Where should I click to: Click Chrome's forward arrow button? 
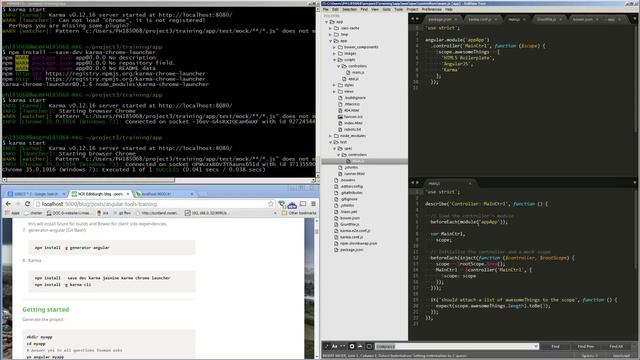point(18,204)
